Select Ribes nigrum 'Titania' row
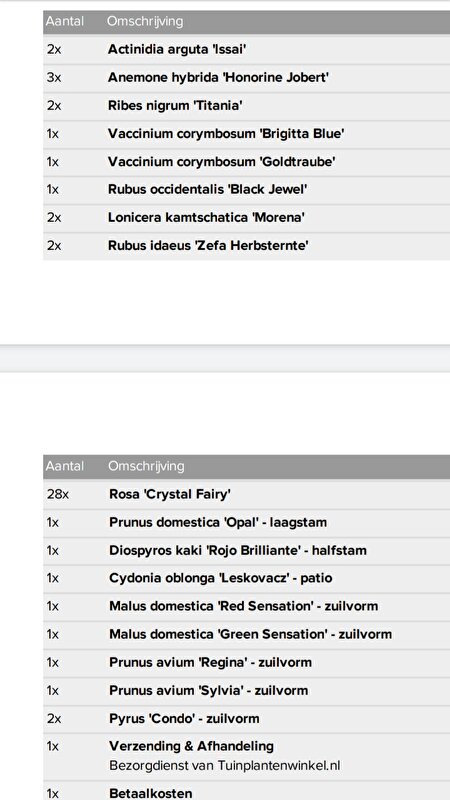 [246, 106]
